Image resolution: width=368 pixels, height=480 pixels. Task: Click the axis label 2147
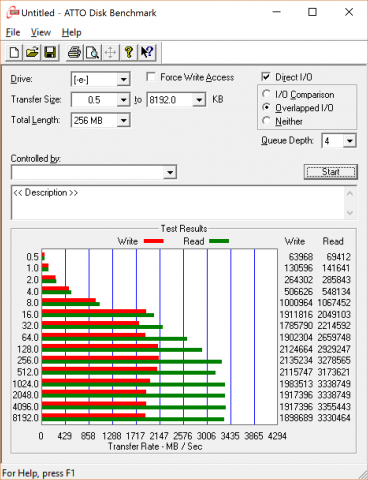(159, 436)
